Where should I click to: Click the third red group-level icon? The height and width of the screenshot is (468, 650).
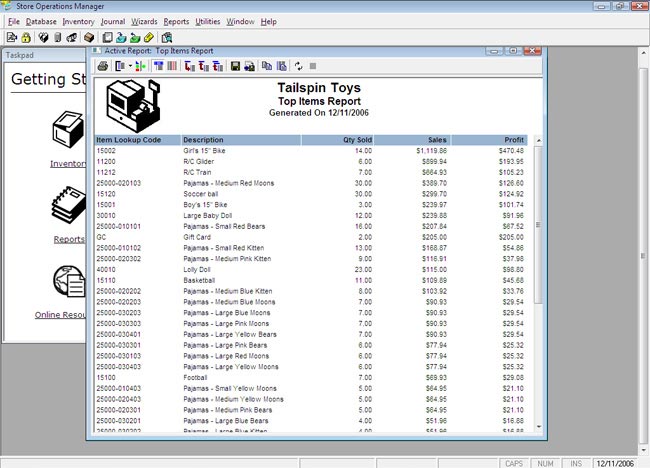(218, 66)
